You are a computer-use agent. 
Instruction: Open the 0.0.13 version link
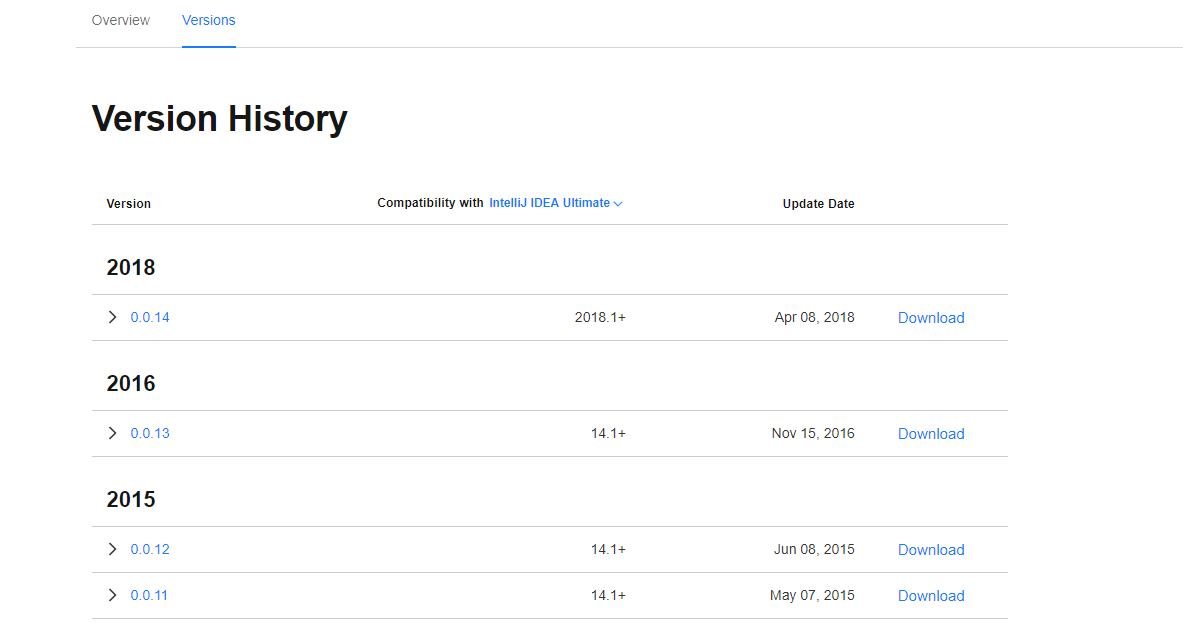point(150,433)
